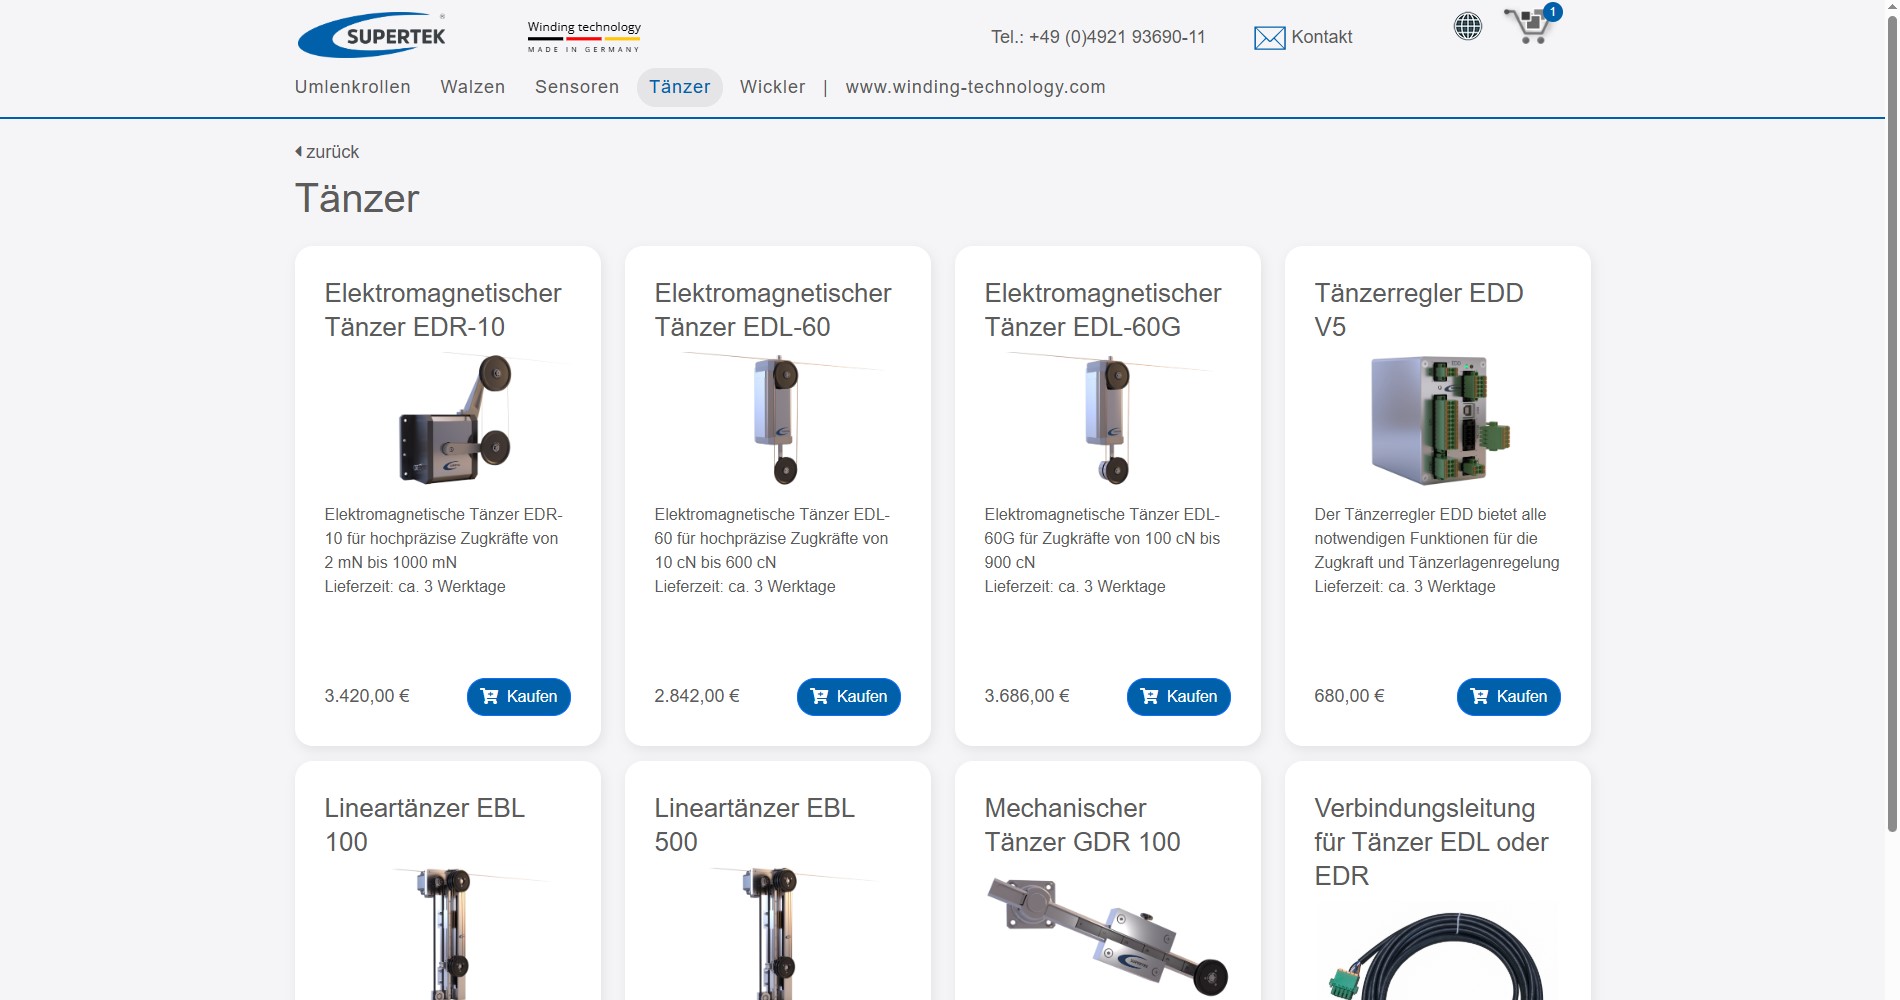This screenshot has width=1900, height=1000.
Task: Open the Tänzerregler EDD V5 product image
Action: [1437, 420]
